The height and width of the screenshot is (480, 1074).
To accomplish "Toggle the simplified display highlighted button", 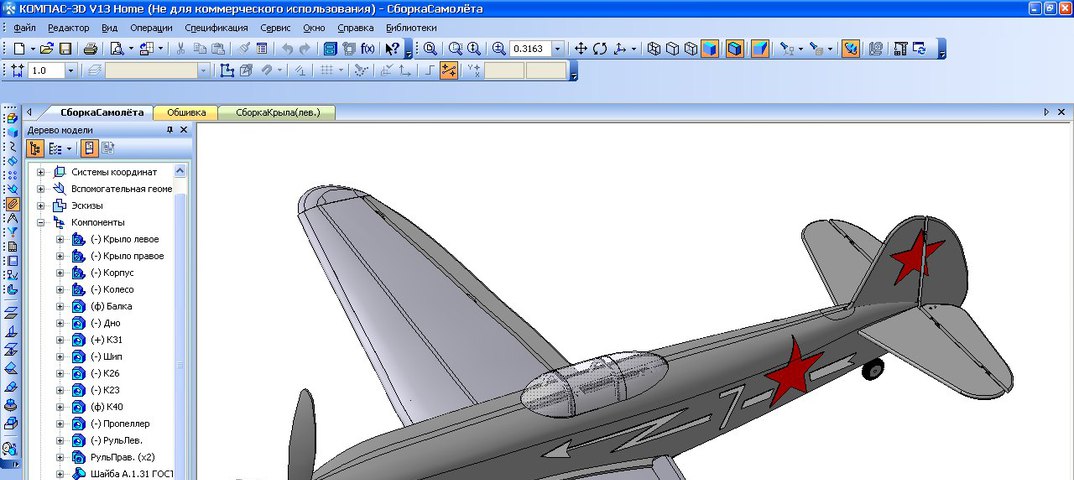I will pos(851,49).
